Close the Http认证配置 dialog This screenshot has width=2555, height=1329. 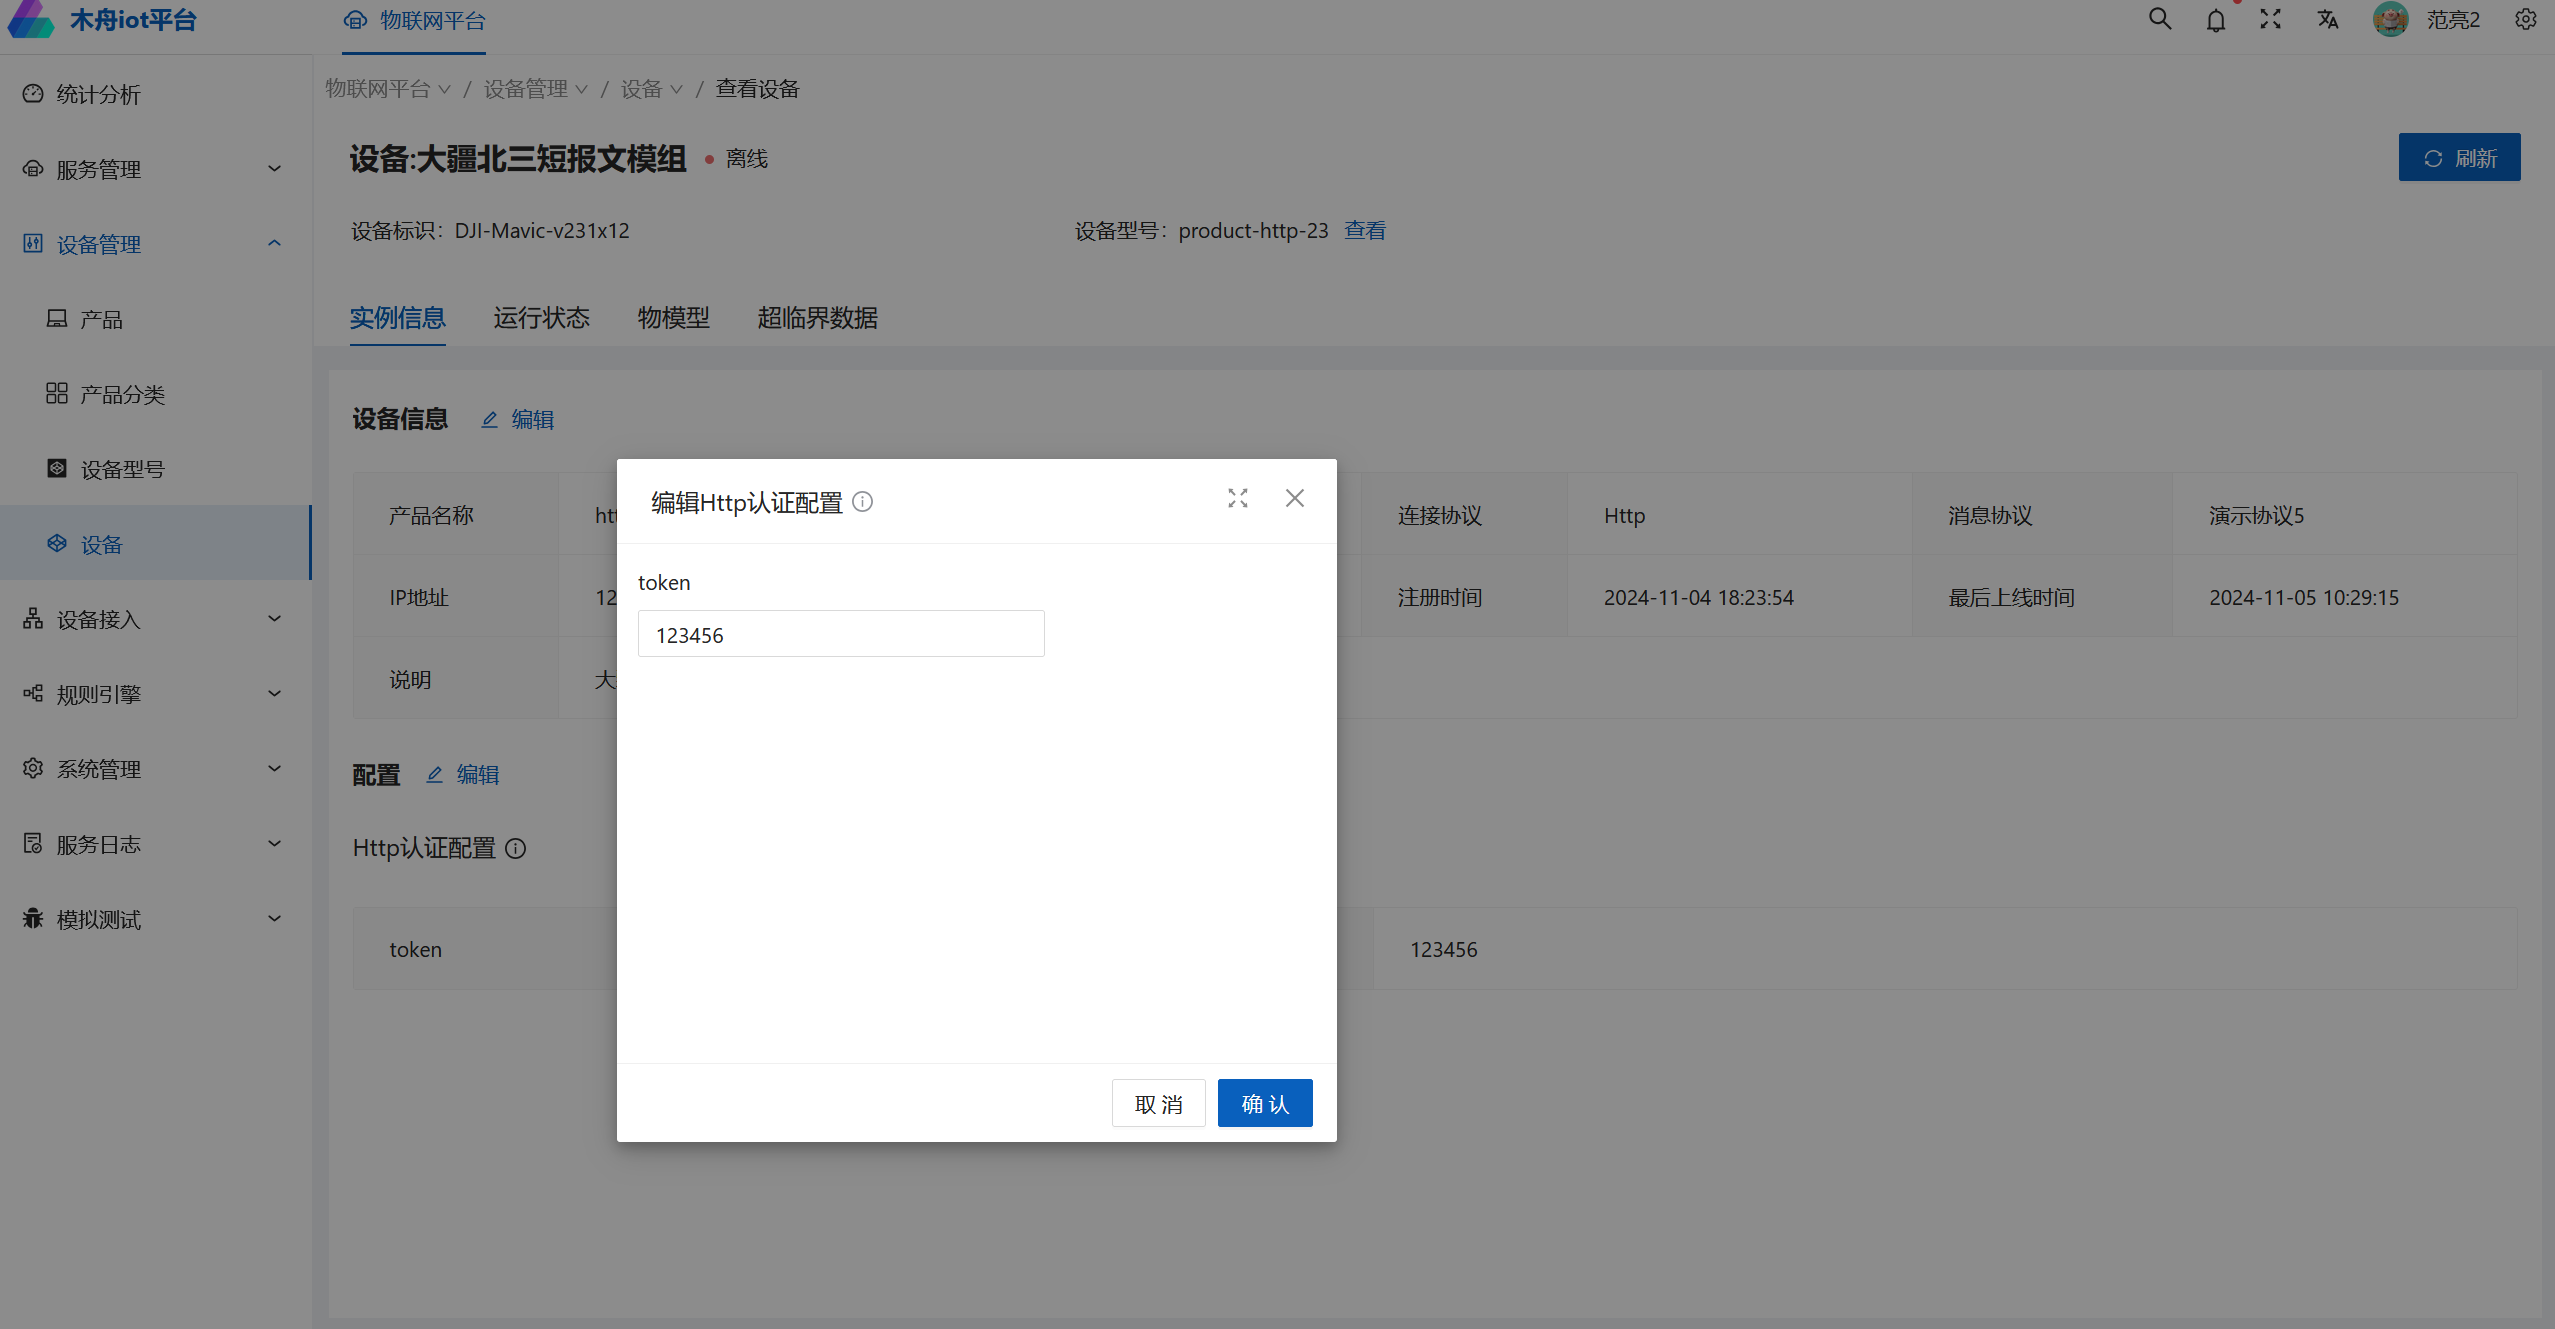click(1295, 498)
